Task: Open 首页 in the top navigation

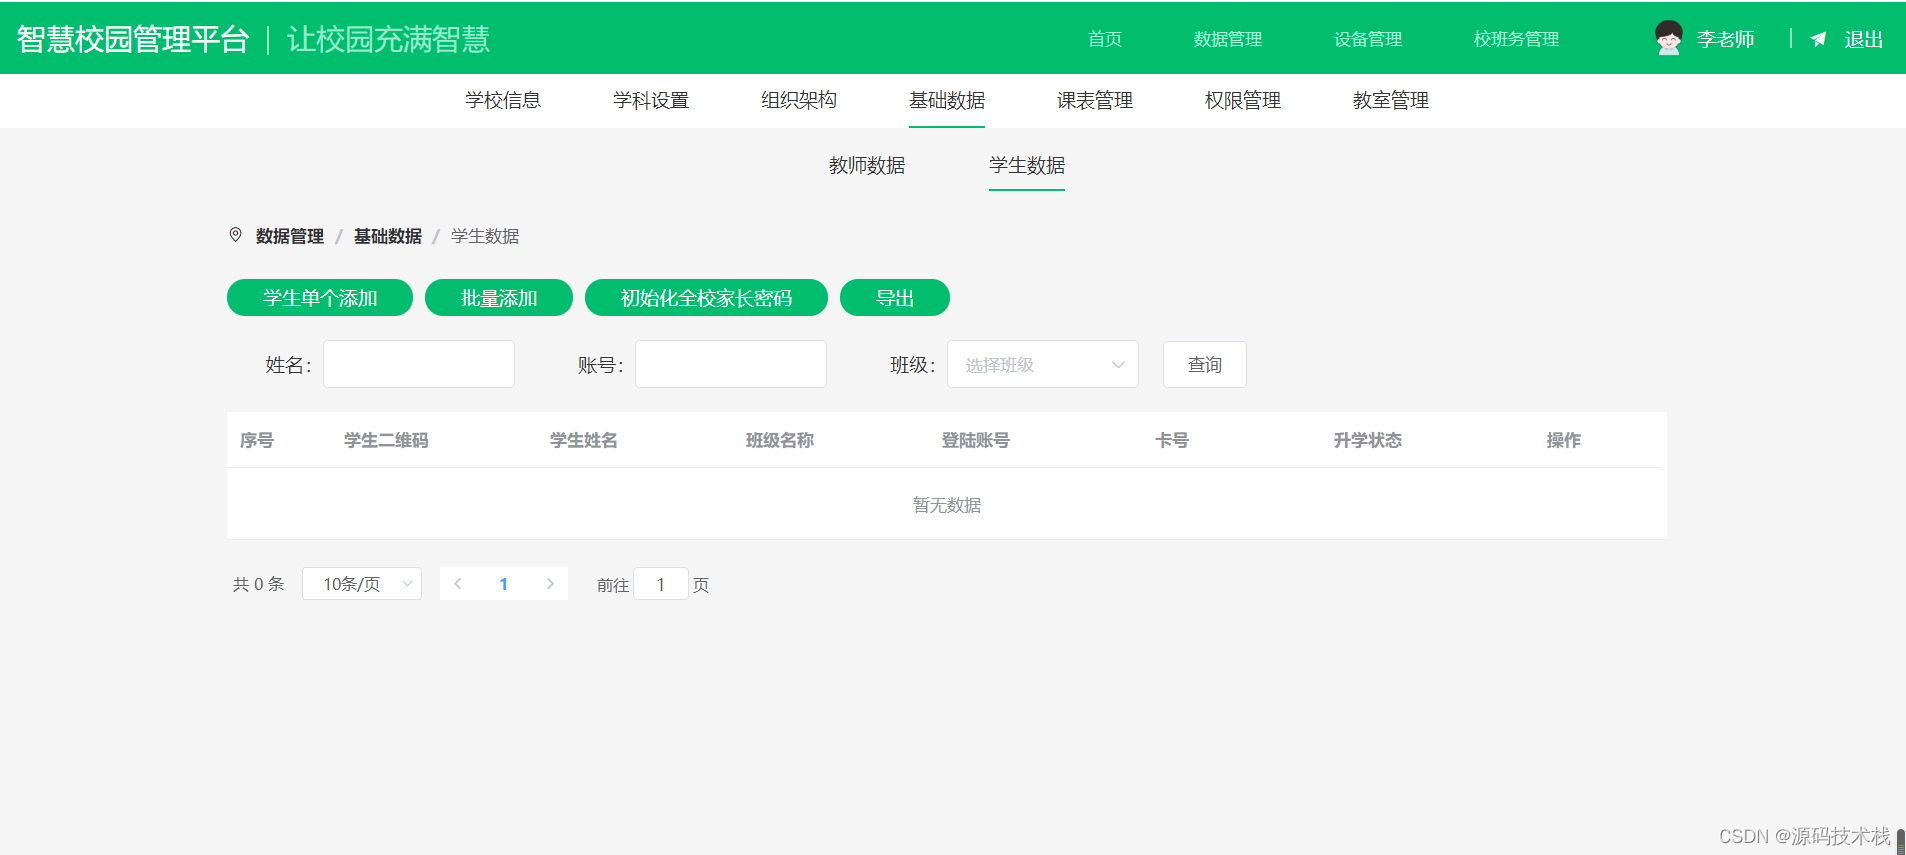Action: [x=1105, y=39]
